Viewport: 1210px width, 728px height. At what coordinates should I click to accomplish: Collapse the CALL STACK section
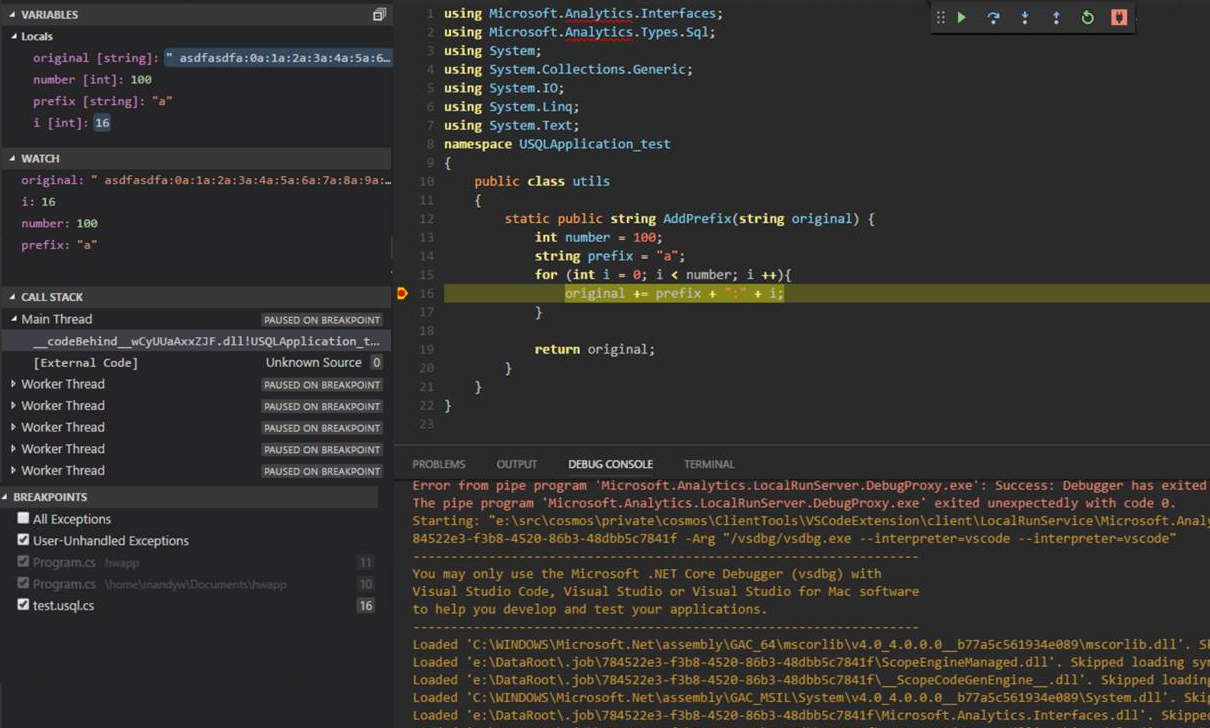point(10,296)
